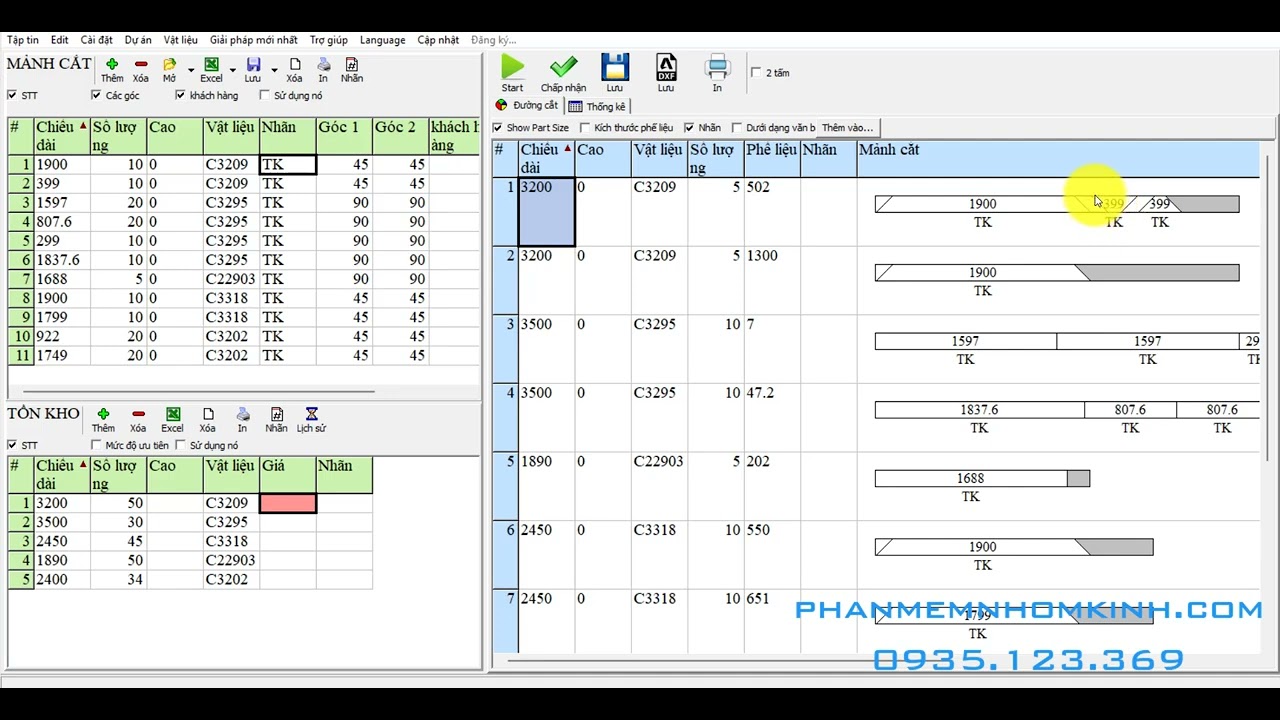Click the Lịch sử hourglass icon
1280x720 pixels.
[x=311, y=414]
